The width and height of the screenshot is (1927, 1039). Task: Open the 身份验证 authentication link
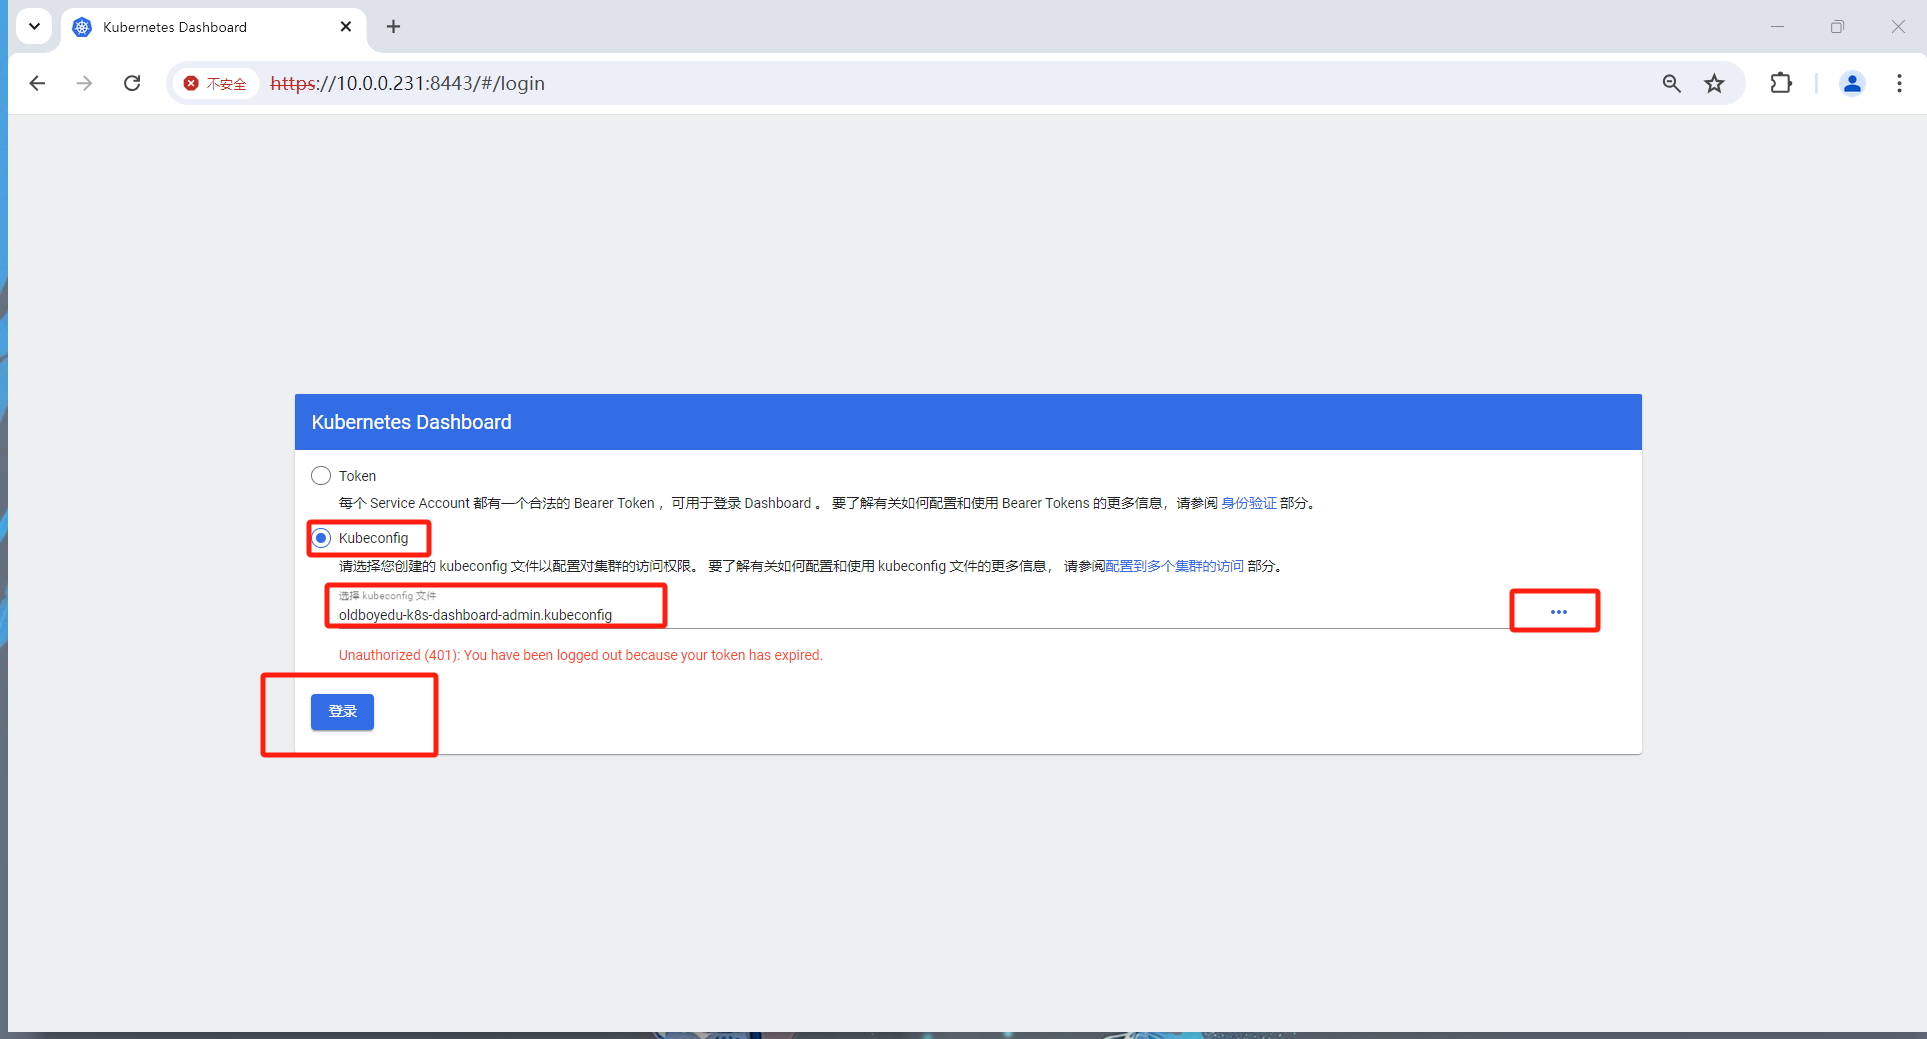point(1249,503)
